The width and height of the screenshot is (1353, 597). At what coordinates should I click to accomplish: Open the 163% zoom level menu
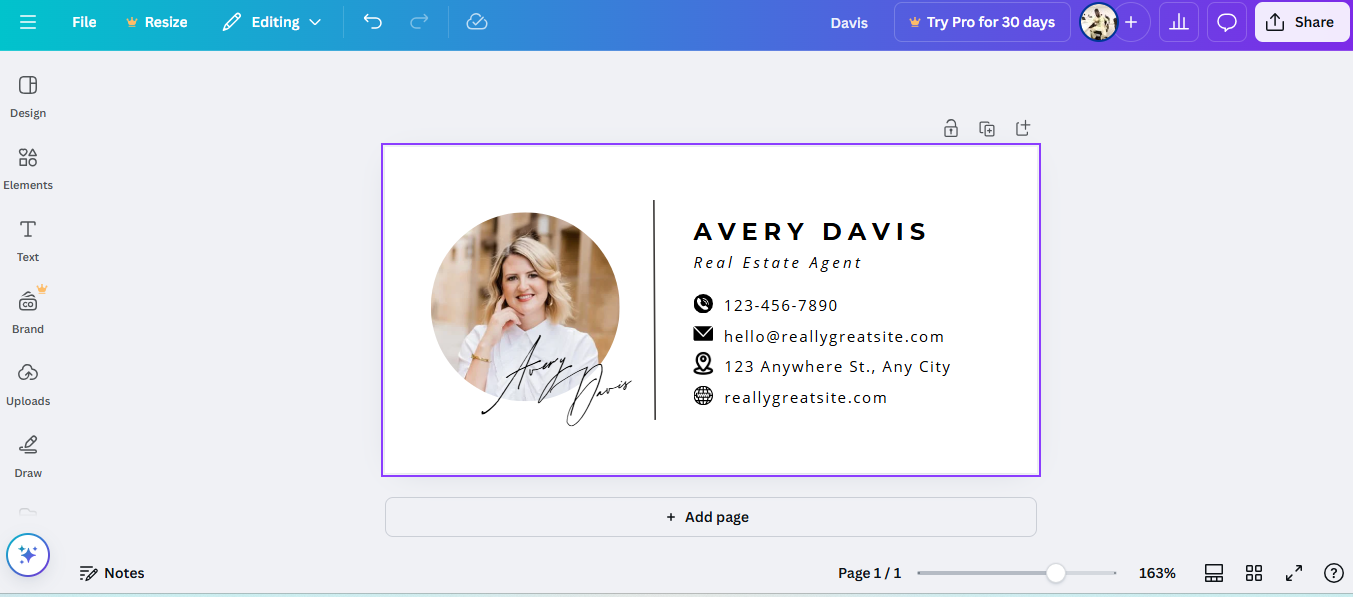[1157, 573]
